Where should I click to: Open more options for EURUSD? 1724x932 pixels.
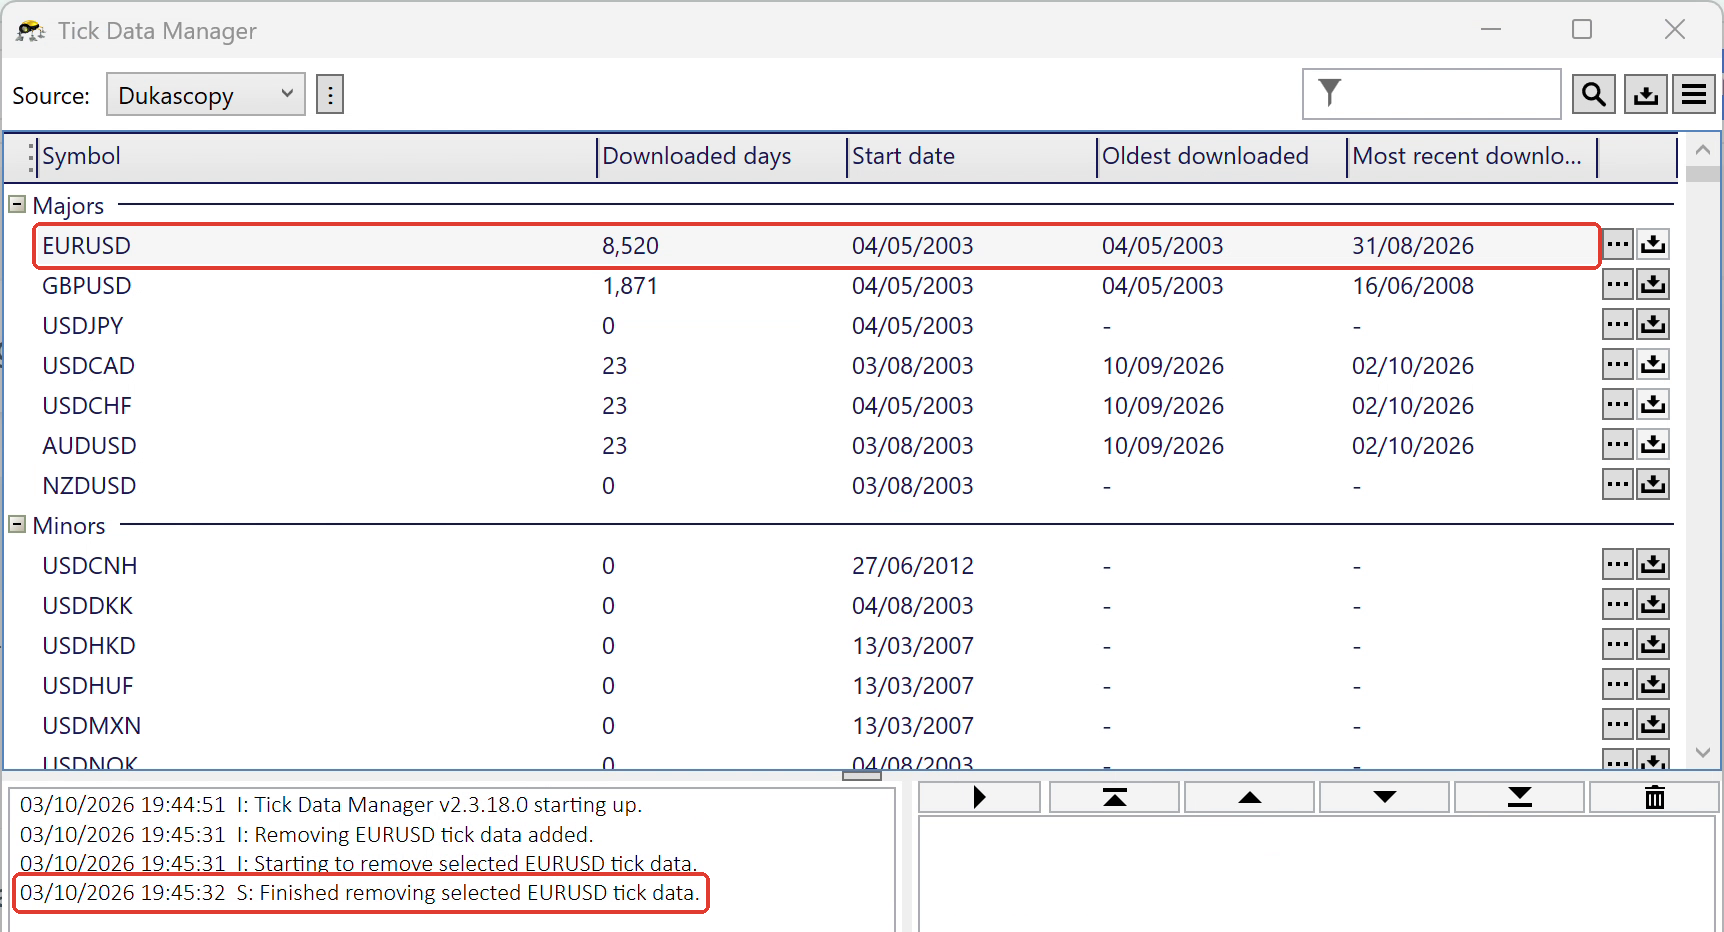click(x=1618, y=245)
